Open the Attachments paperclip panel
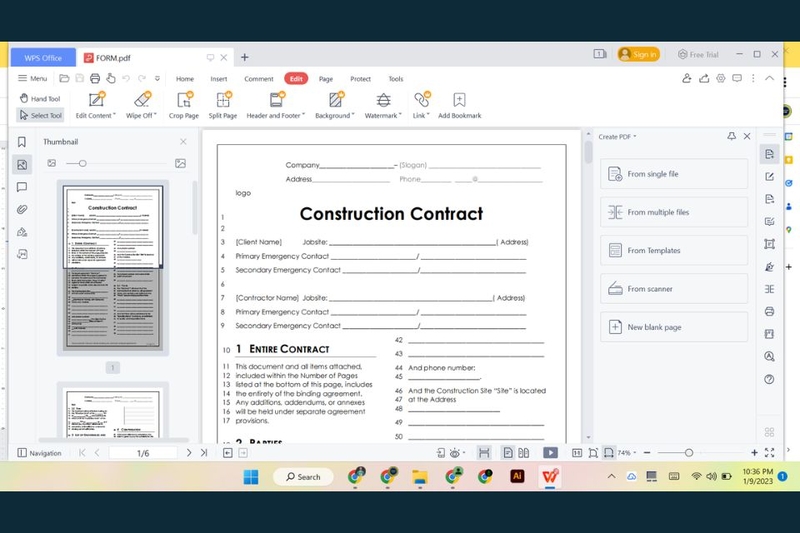Viewport: 800px width, 533px height. 22,210
